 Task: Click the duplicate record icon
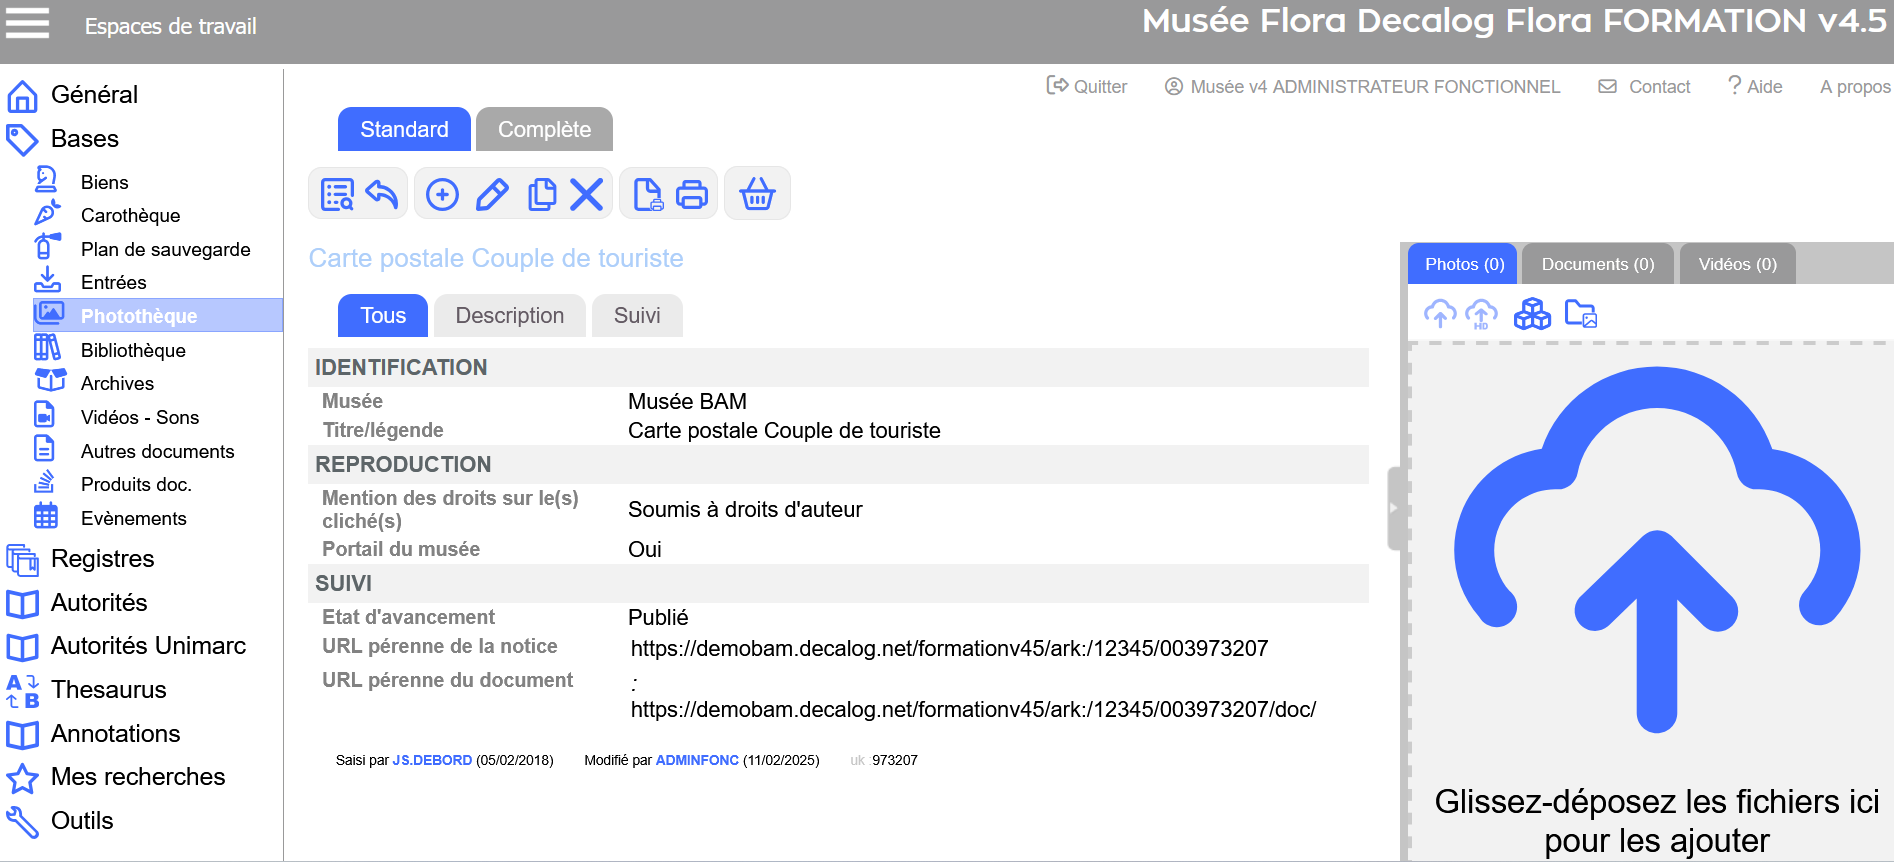click(x=542, y=194)
